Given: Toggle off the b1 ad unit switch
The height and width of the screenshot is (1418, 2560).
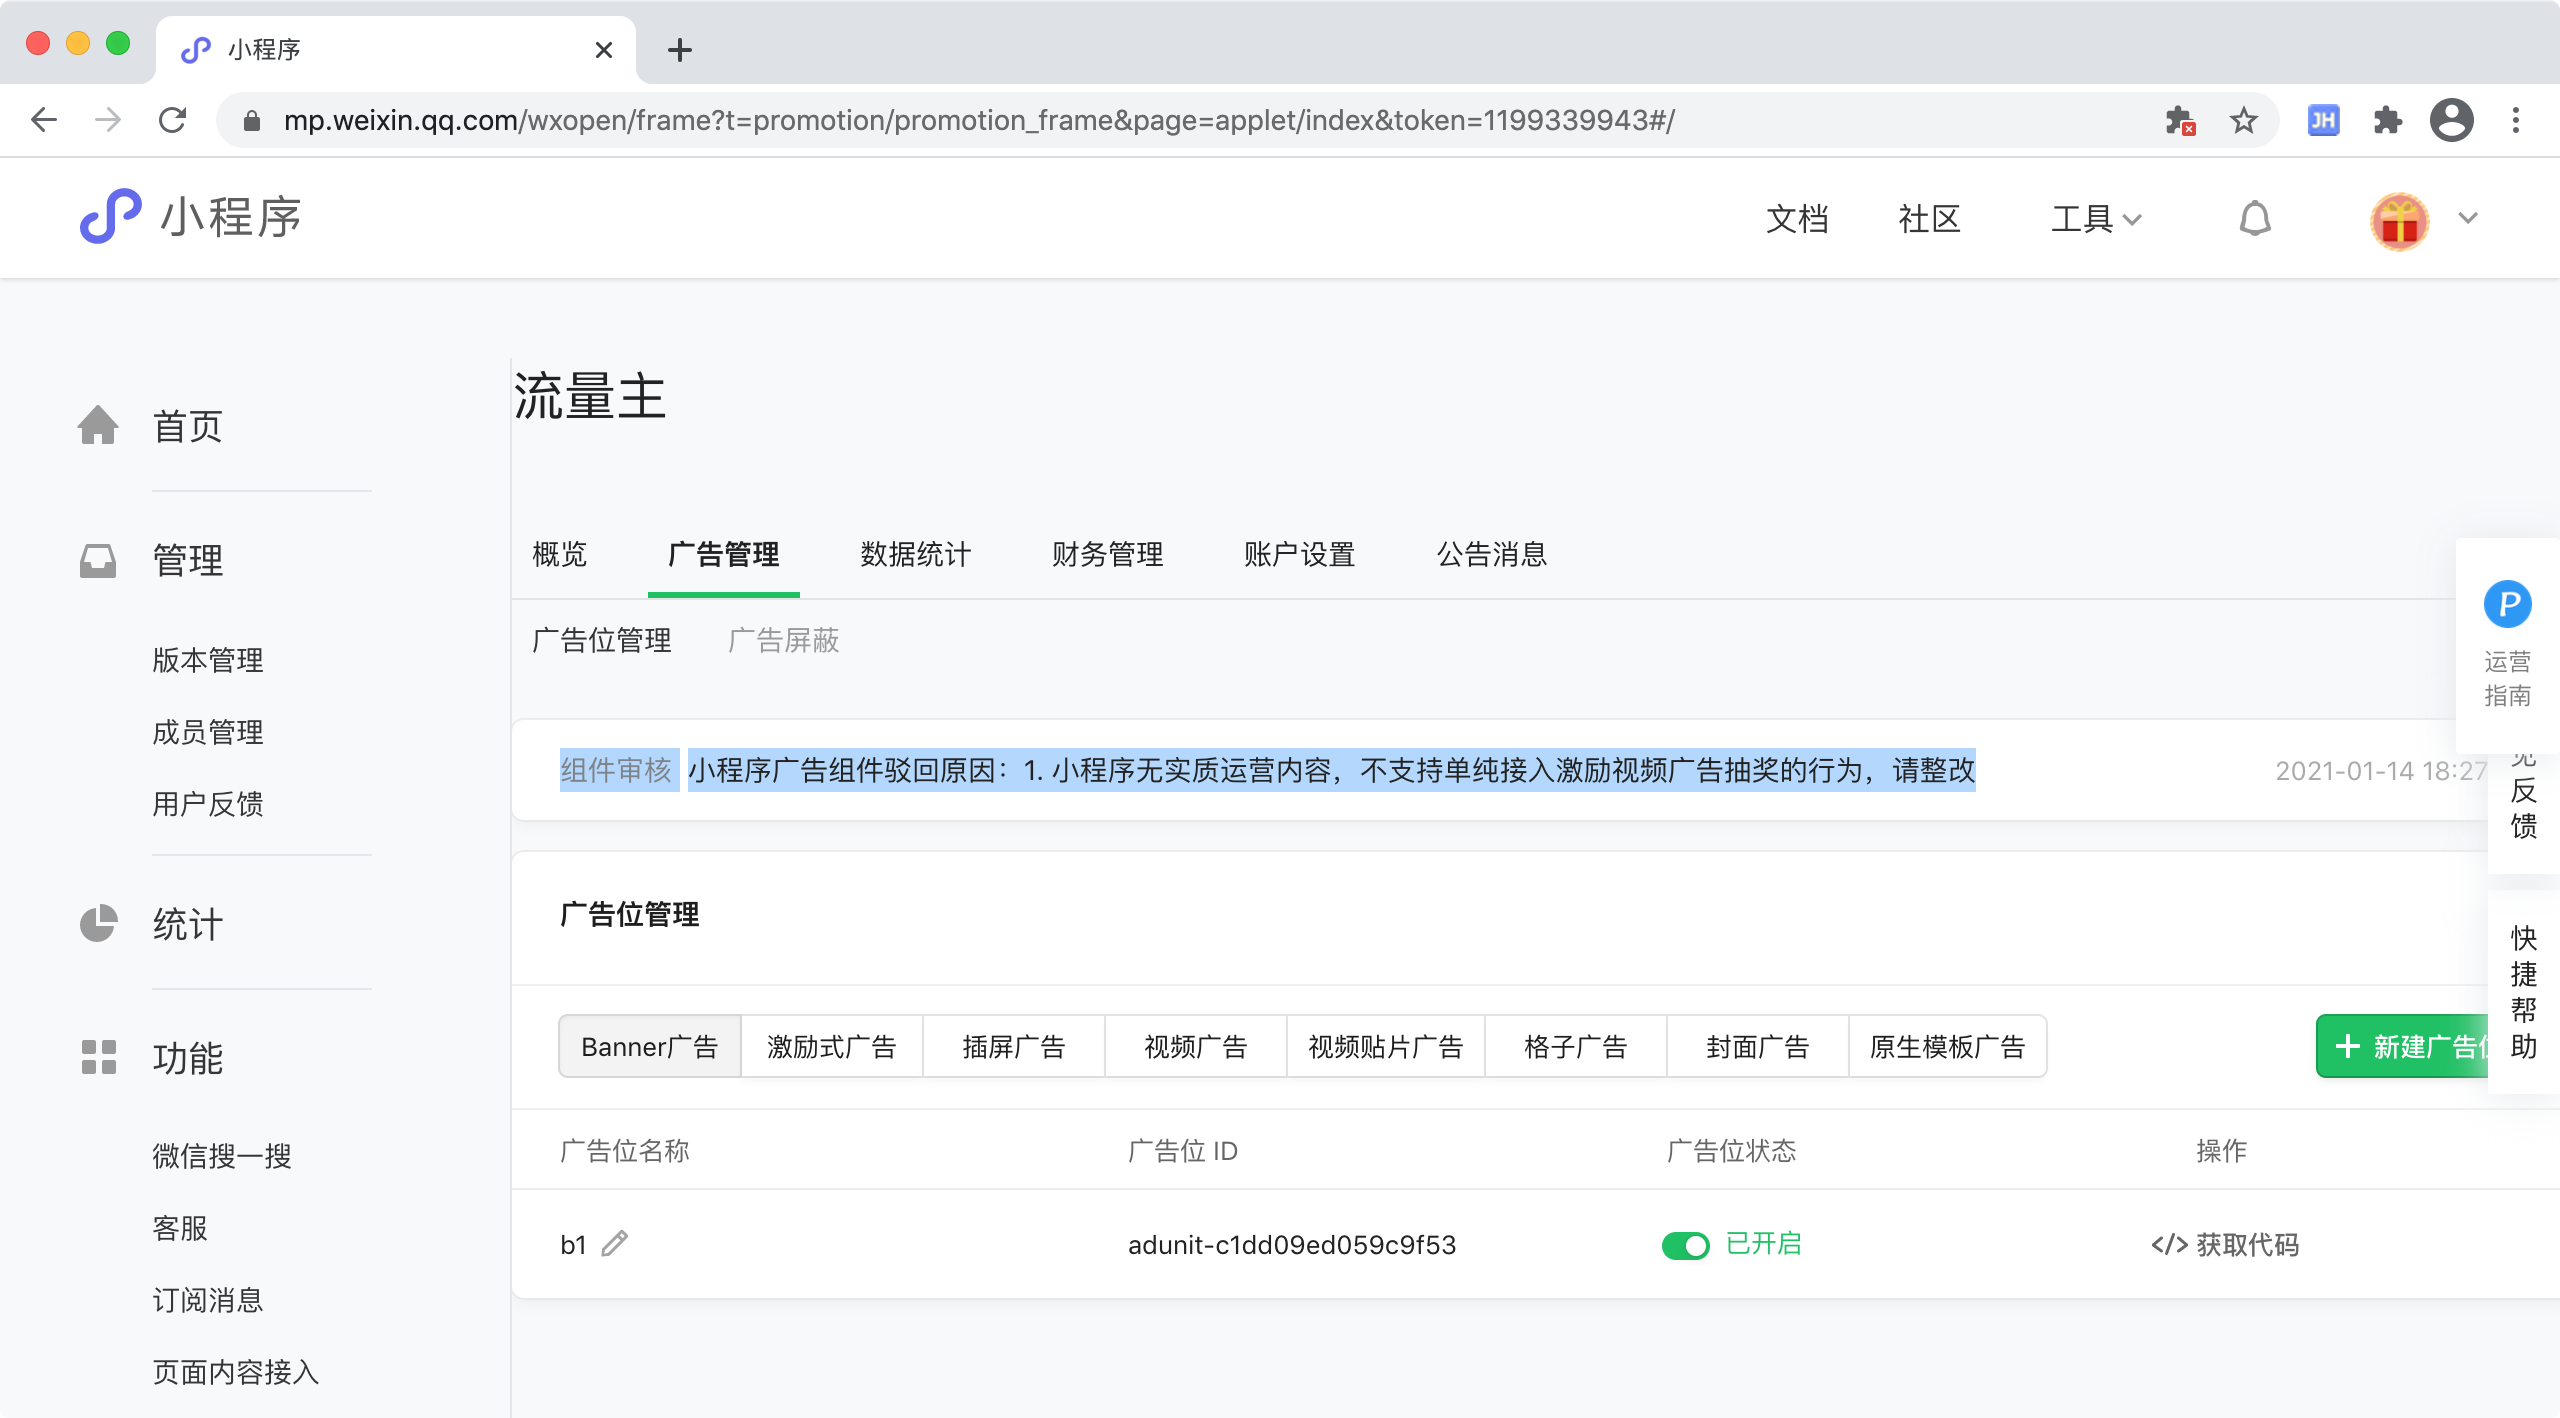Looking at the screenshot, I should (x=1686, y=1245).
